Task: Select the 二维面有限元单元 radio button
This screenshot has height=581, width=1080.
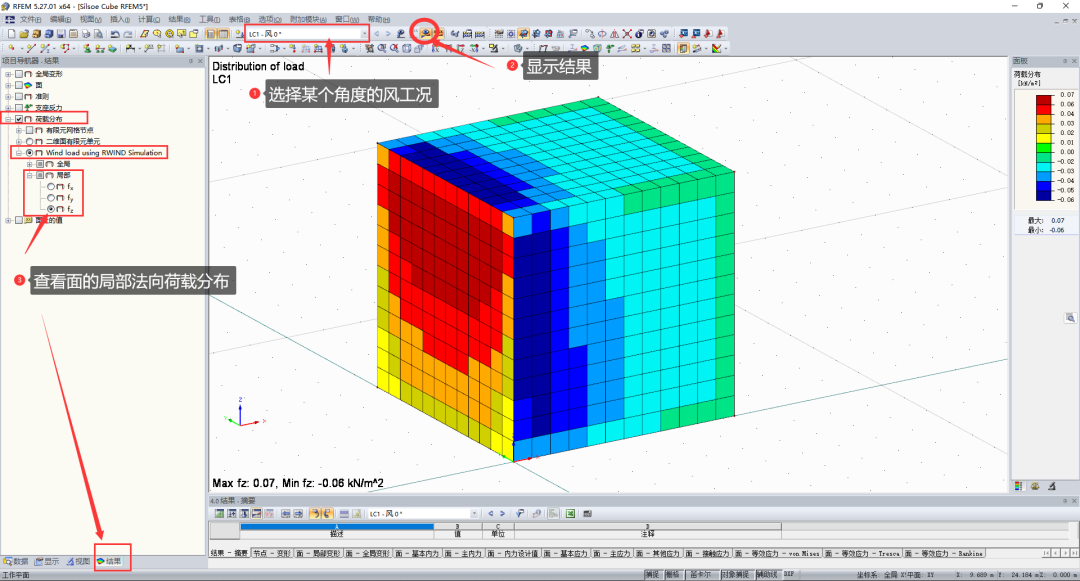Action: [30, 141]
